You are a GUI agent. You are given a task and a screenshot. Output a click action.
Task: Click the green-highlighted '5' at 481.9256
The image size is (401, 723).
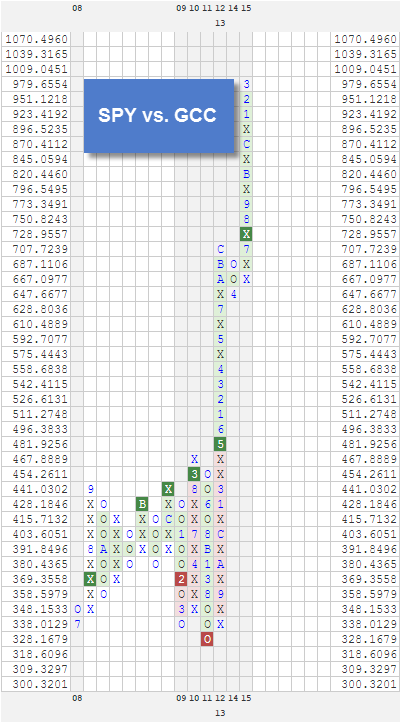coord(220,444)
